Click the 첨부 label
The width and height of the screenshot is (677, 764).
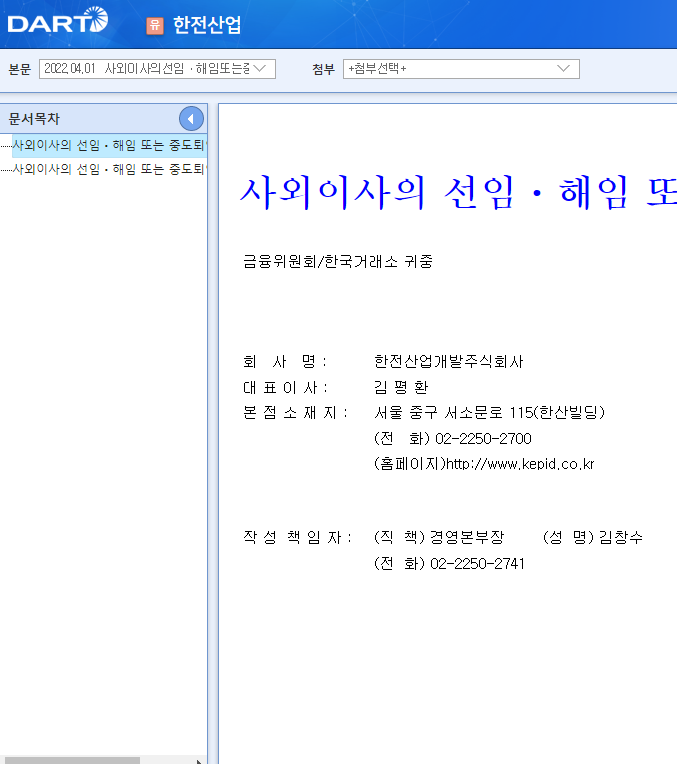click(324, 69)
